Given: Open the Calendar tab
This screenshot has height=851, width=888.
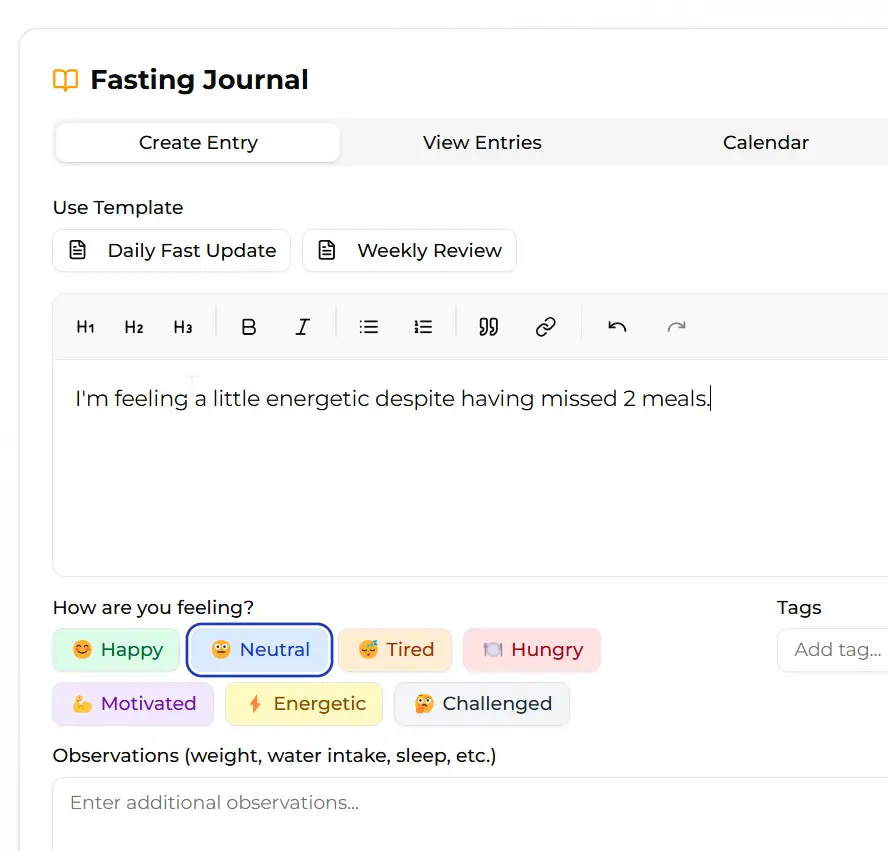Looking at the screenshot, I should tap(765, 143).
